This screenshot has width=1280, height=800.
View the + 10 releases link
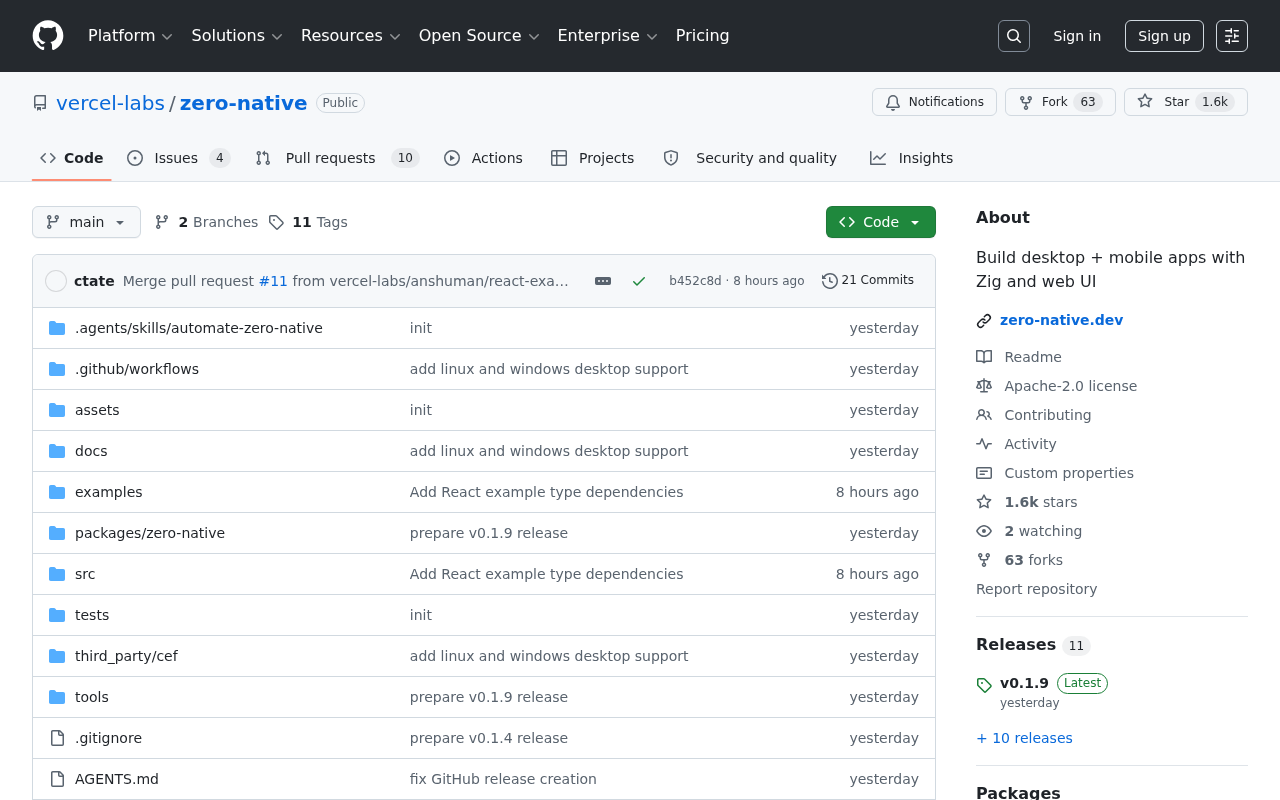1024,738
